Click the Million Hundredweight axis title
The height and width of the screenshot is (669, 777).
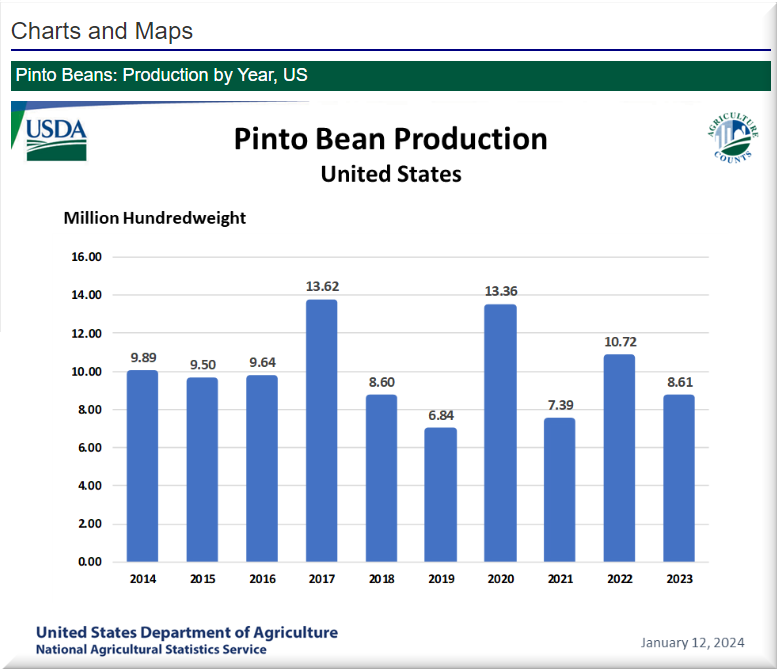pyautogui.click(x=154, y=217)
